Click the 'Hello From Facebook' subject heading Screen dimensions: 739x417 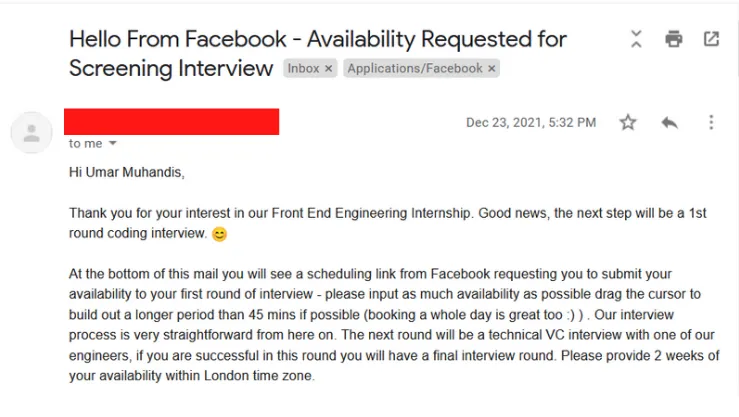318,53
